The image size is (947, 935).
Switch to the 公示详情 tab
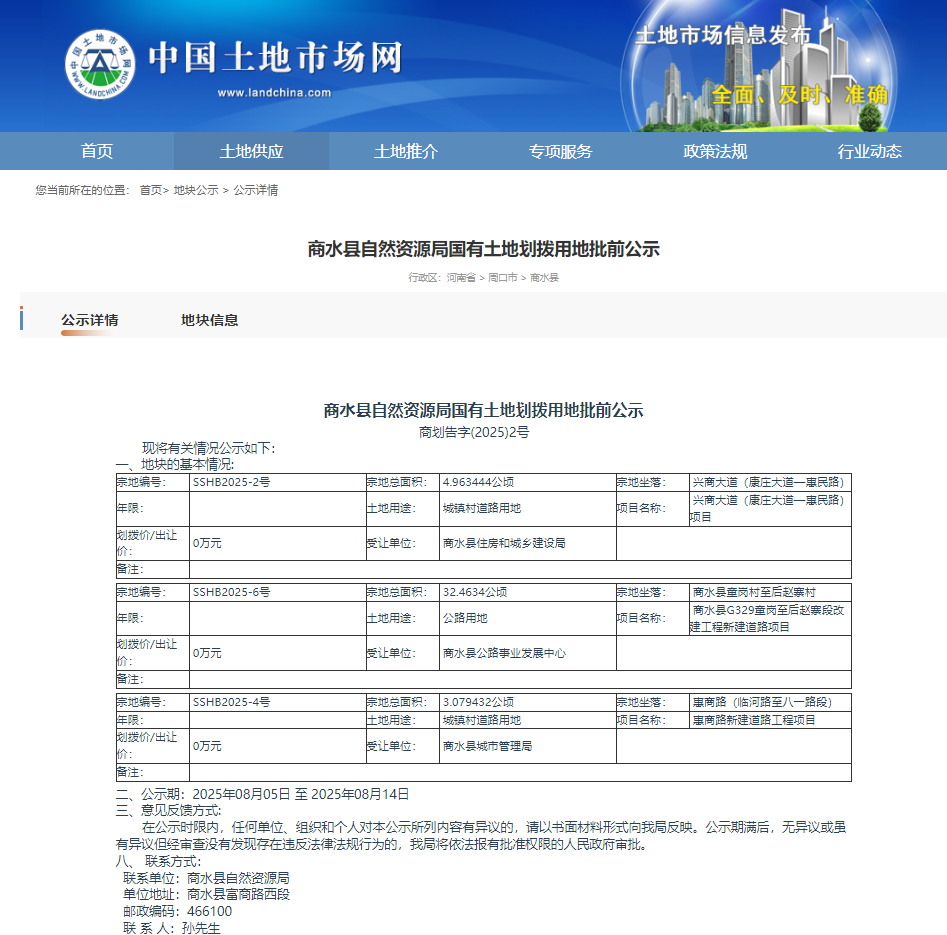click(90, 320)
